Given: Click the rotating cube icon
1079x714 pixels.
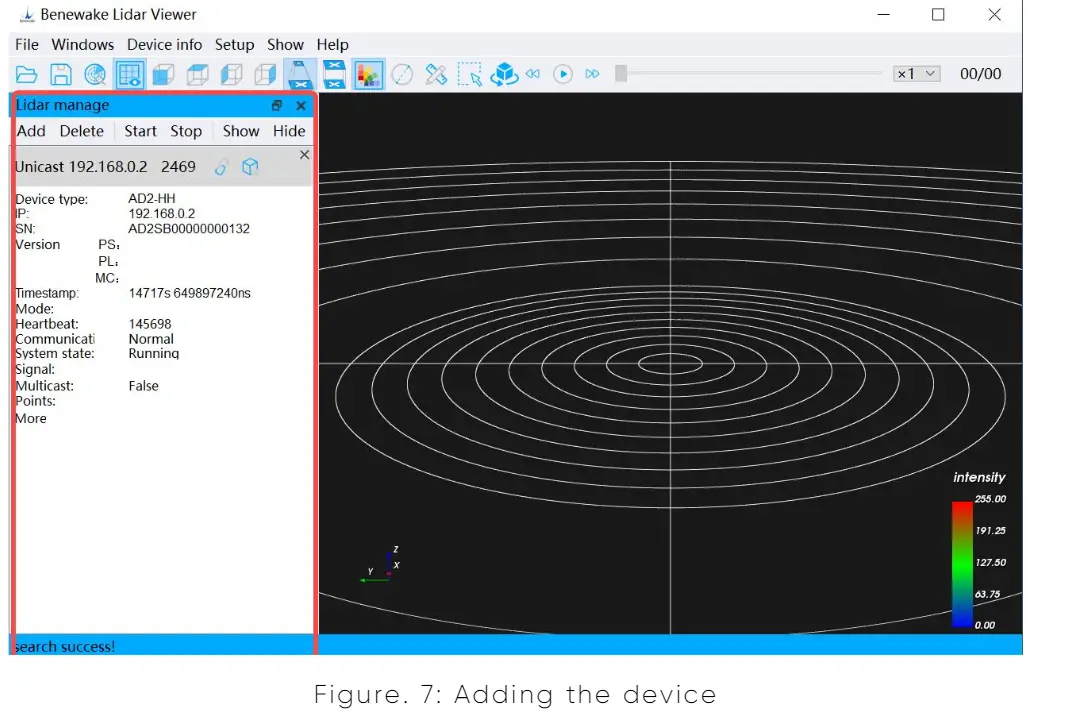Looking at the screenshot, I should tap(504, 74).
